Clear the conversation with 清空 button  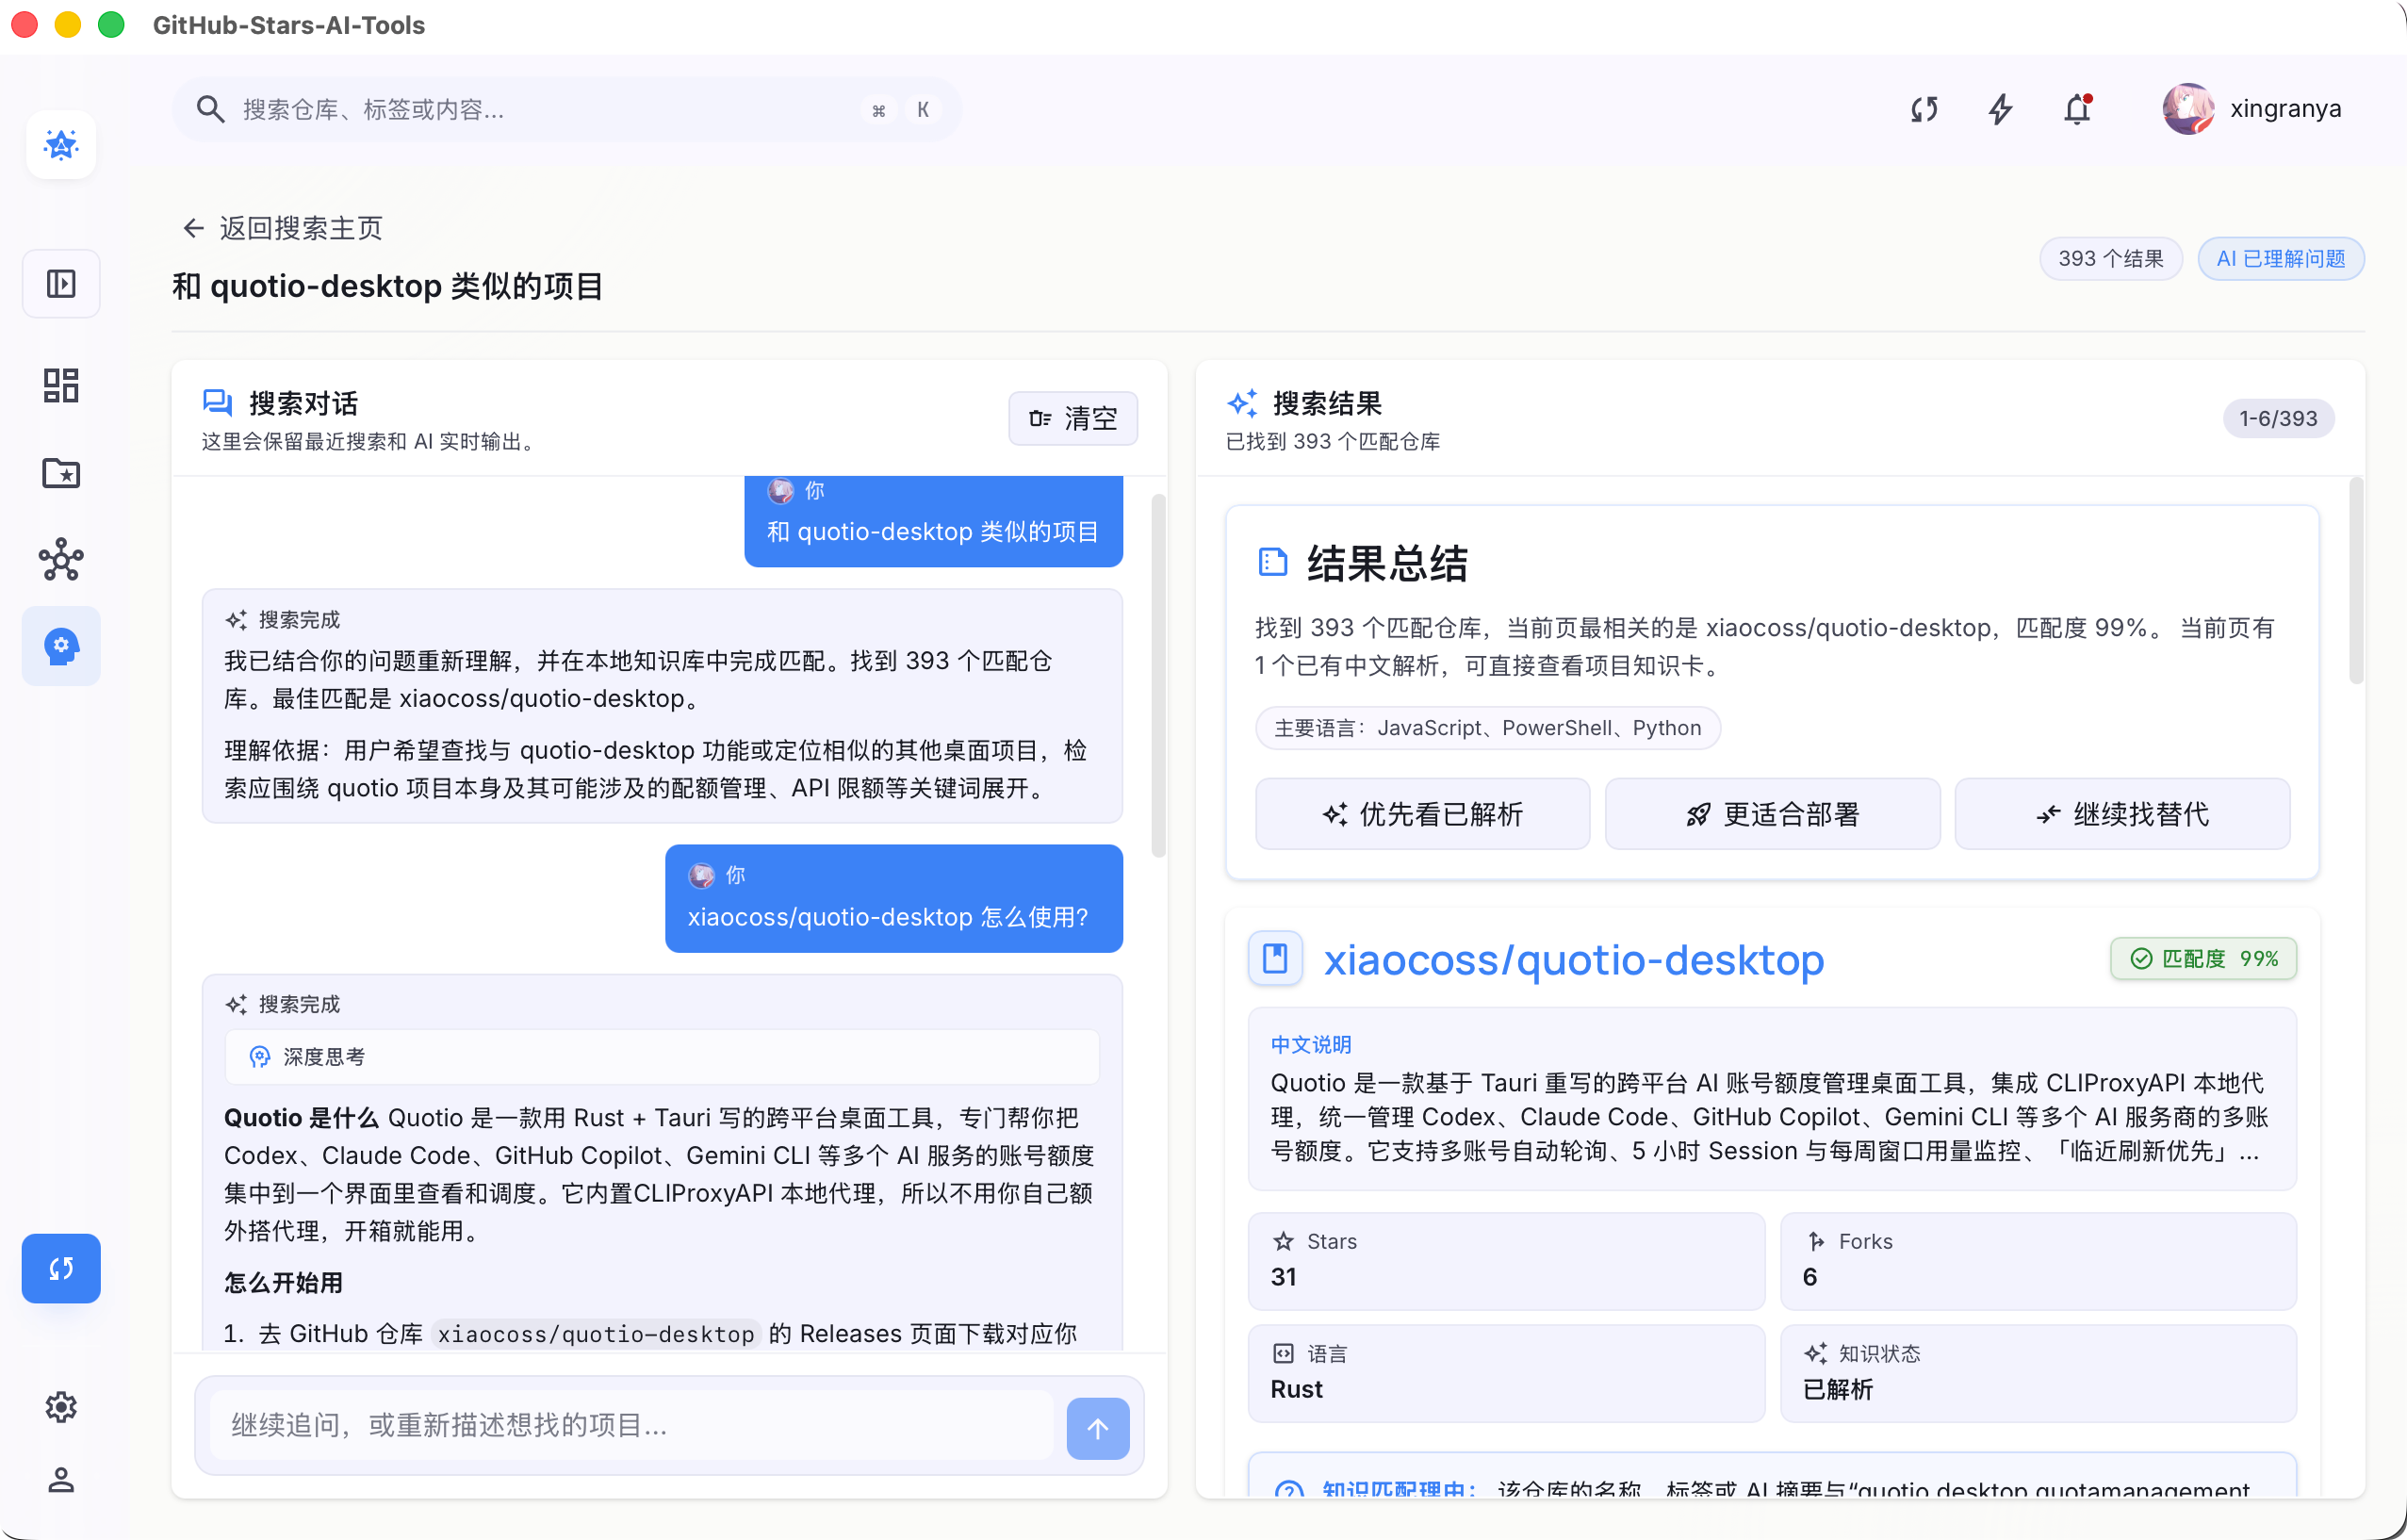point(1073,418)
